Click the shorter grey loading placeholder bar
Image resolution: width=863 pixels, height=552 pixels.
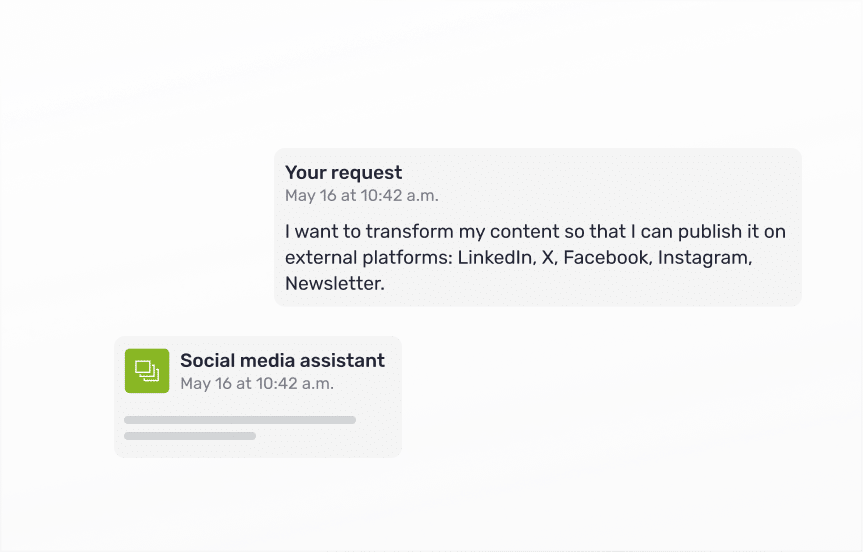point(190,436)
